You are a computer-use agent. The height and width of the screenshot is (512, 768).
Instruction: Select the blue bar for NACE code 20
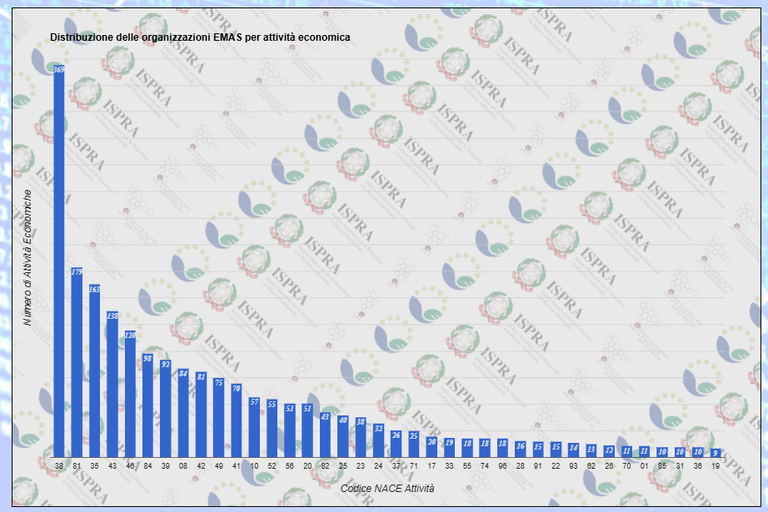[x=307, y=430]
